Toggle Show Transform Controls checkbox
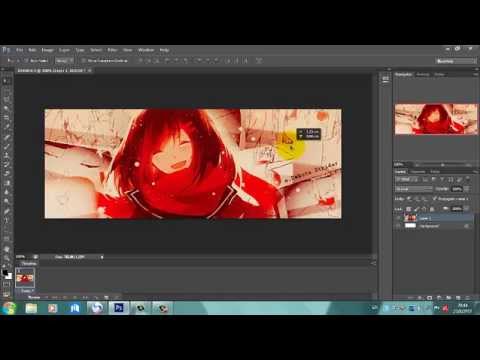Viewport: 480px width, 360px height. 83,61
